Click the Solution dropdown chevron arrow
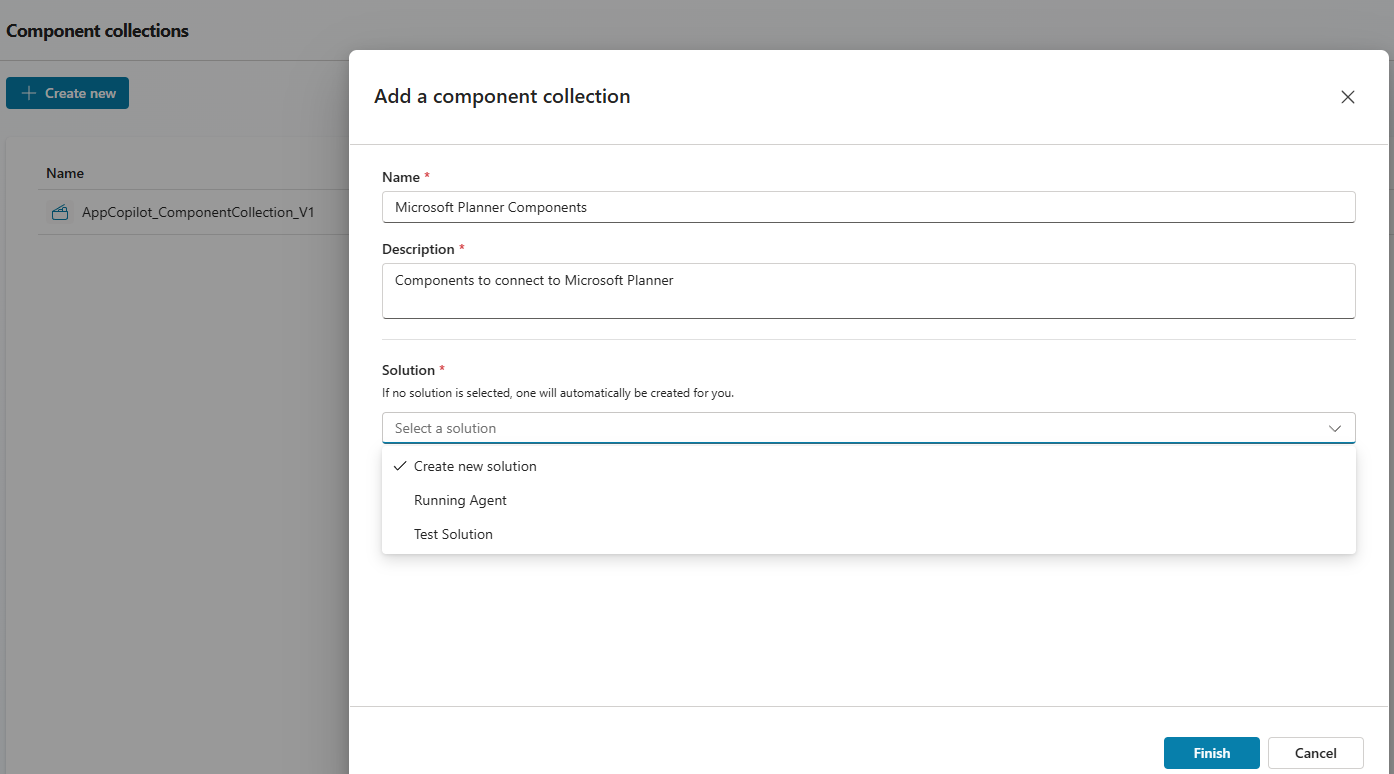This screenshot has width=1394, height=774. [1334, 428]
